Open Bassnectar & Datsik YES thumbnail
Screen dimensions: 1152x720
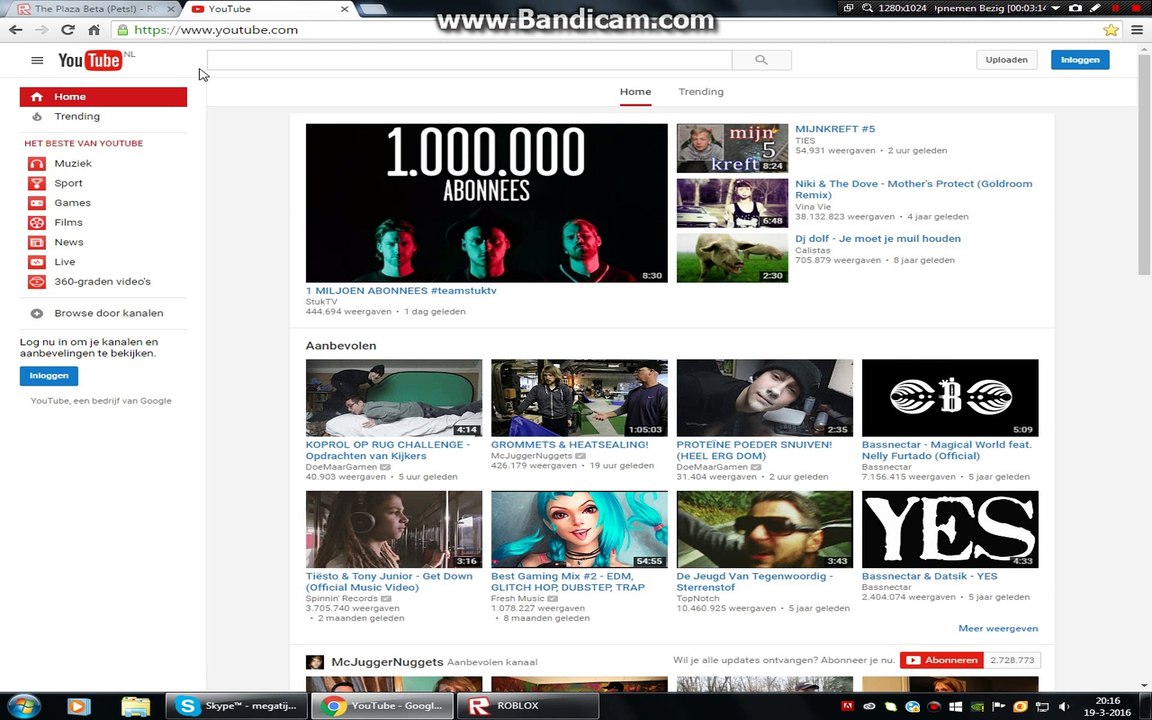[950, 530]
